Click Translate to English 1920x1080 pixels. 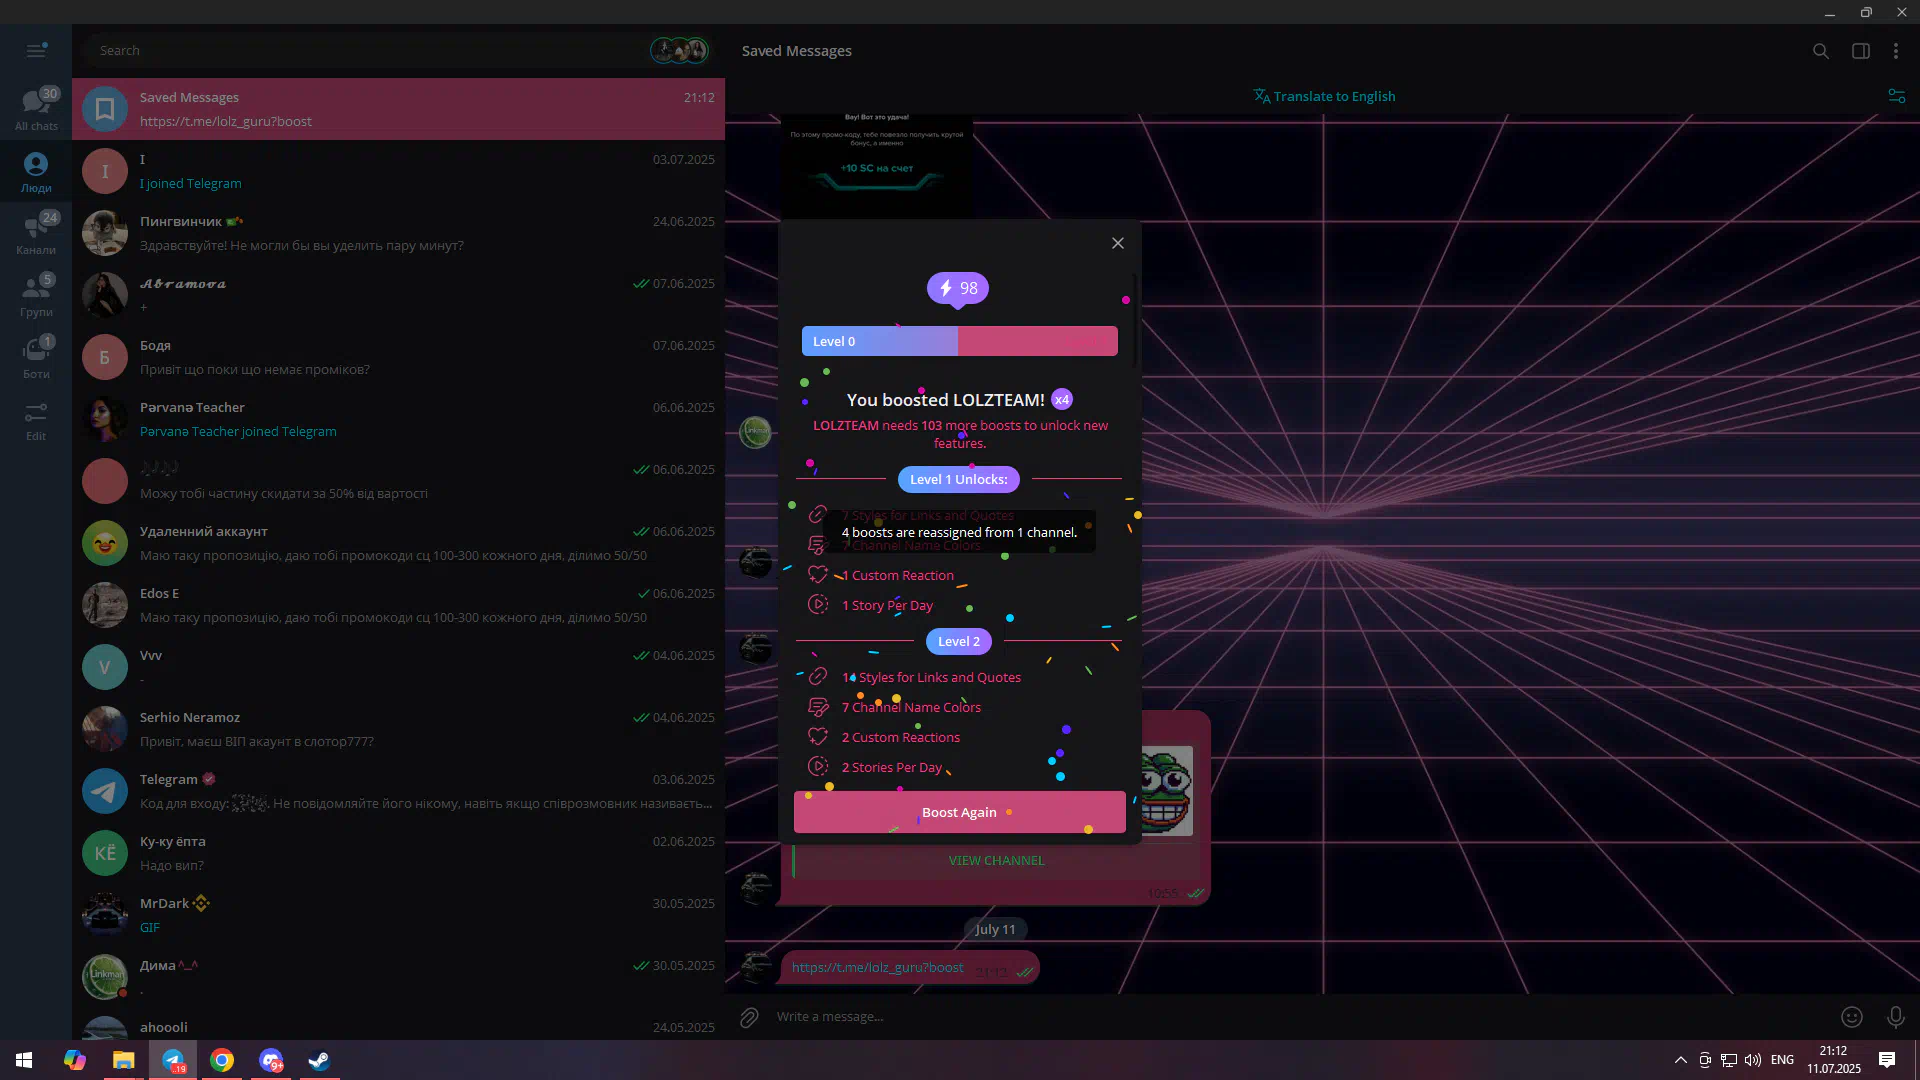[x=1324, y=96]
